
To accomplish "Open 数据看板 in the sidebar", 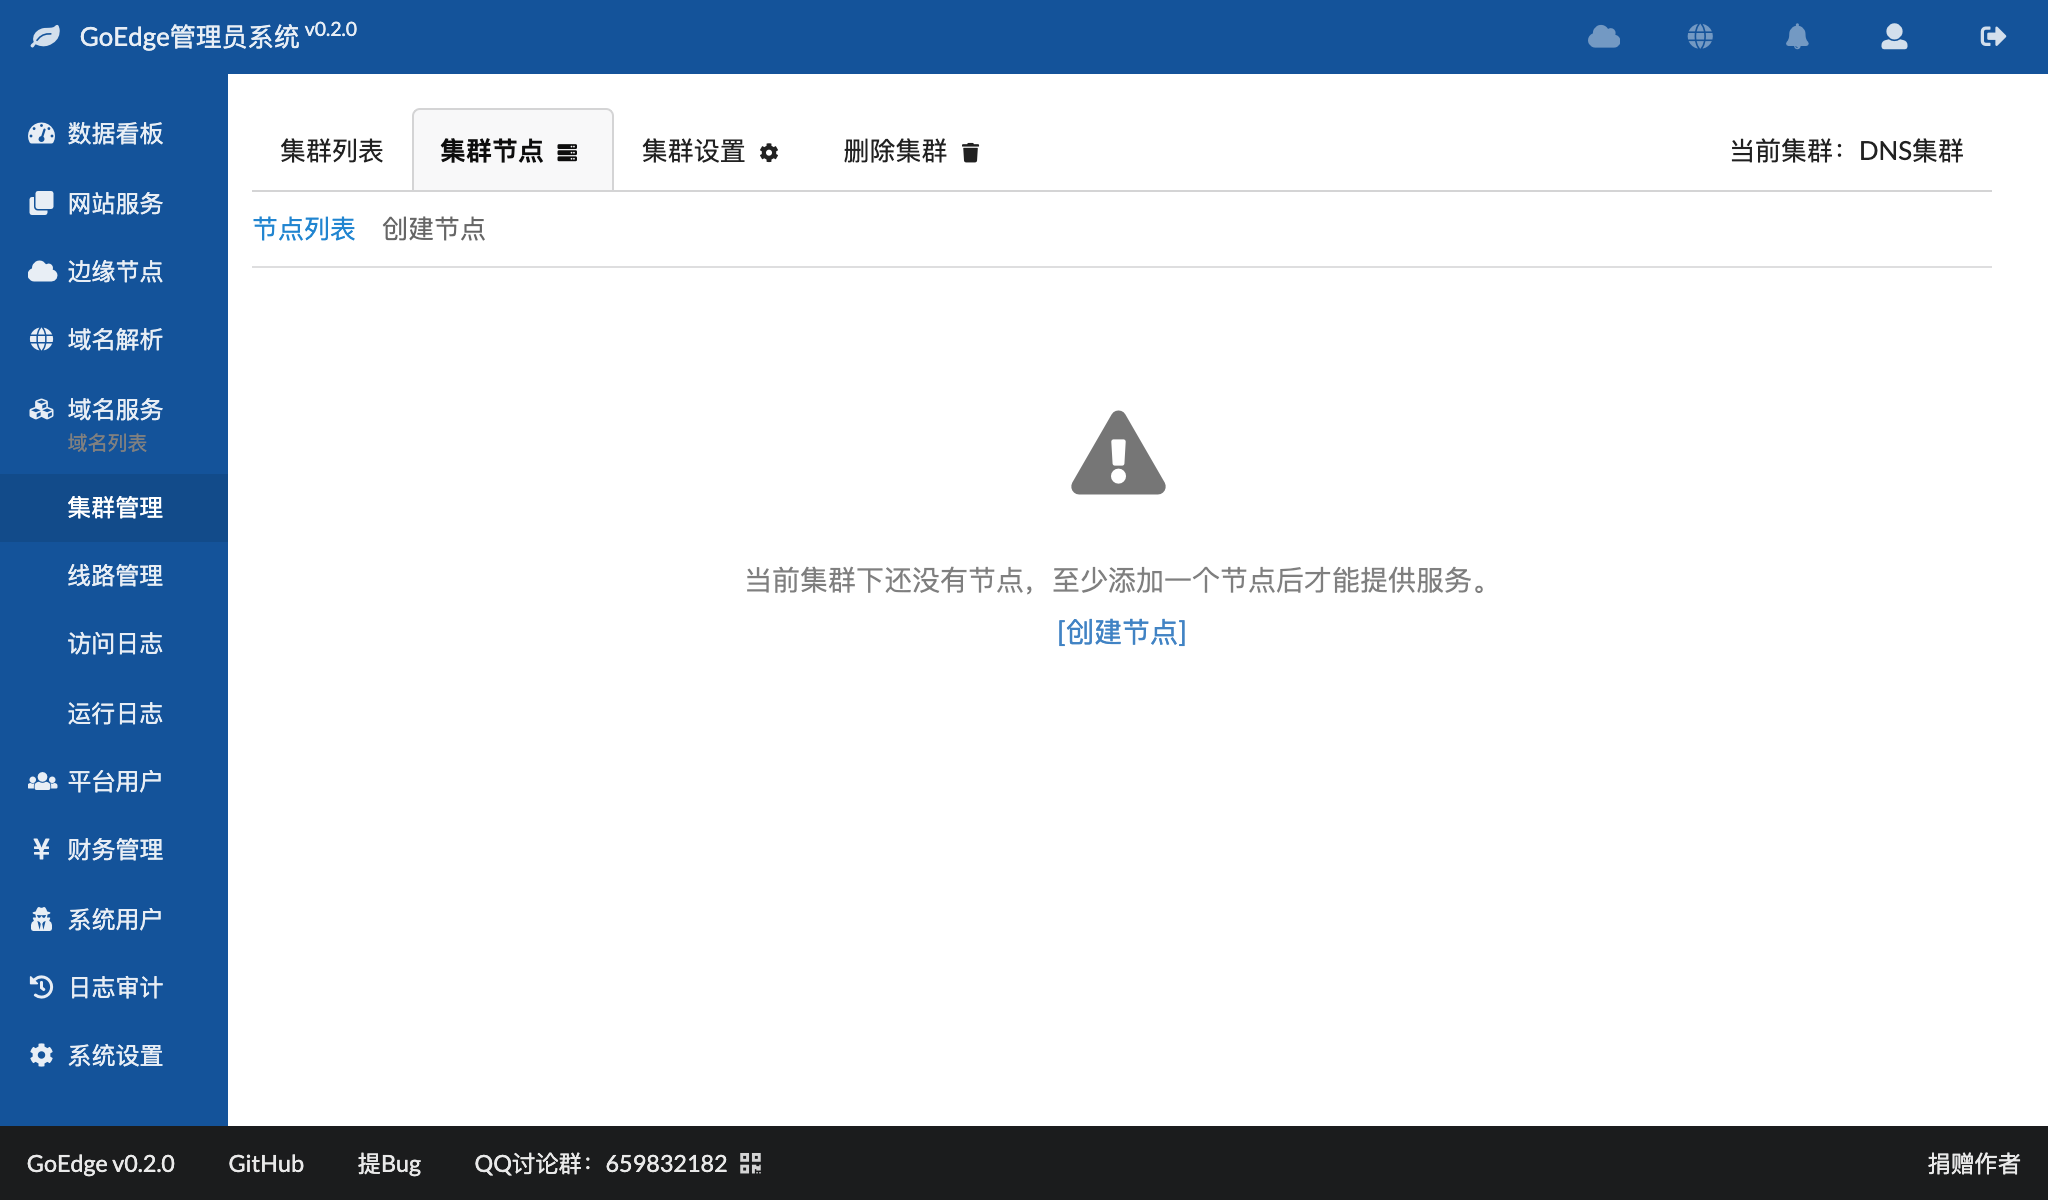I will 114,134.
